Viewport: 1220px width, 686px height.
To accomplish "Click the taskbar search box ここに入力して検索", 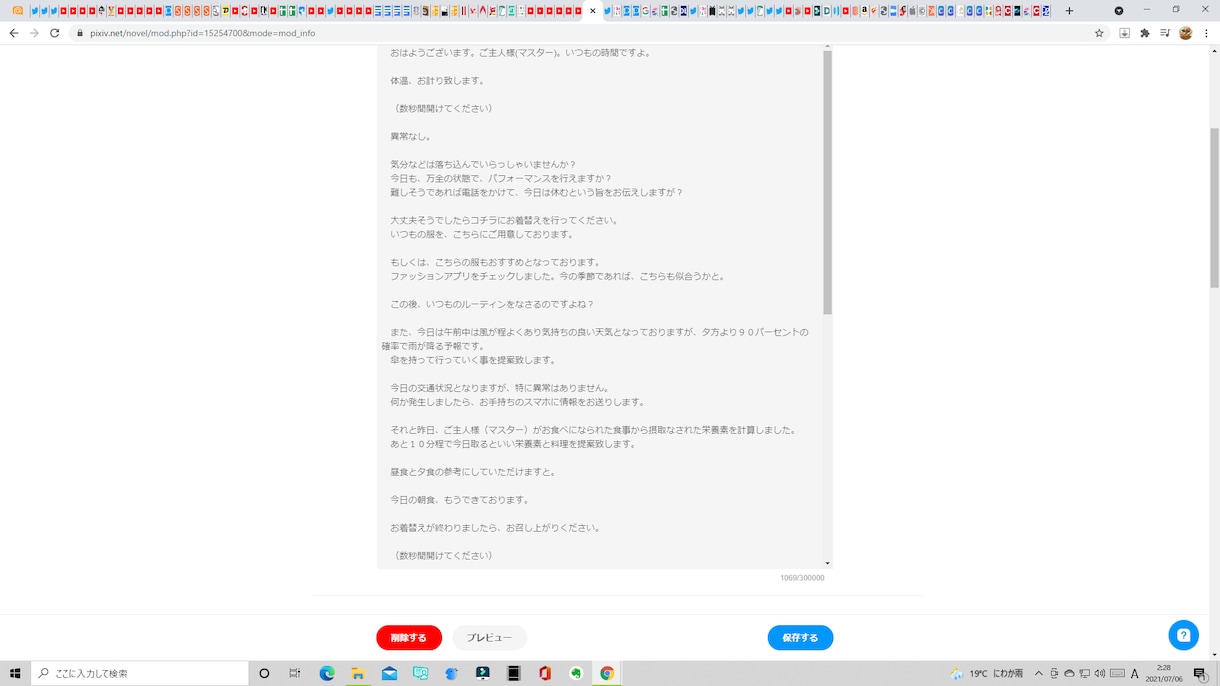I will (140, 673).
